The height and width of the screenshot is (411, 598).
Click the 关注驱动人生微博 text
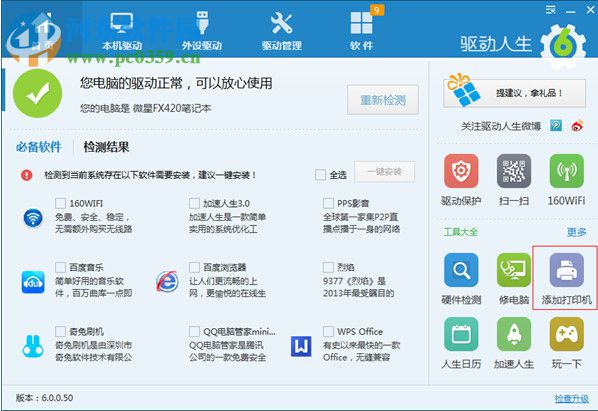click(x=501, y=126)
